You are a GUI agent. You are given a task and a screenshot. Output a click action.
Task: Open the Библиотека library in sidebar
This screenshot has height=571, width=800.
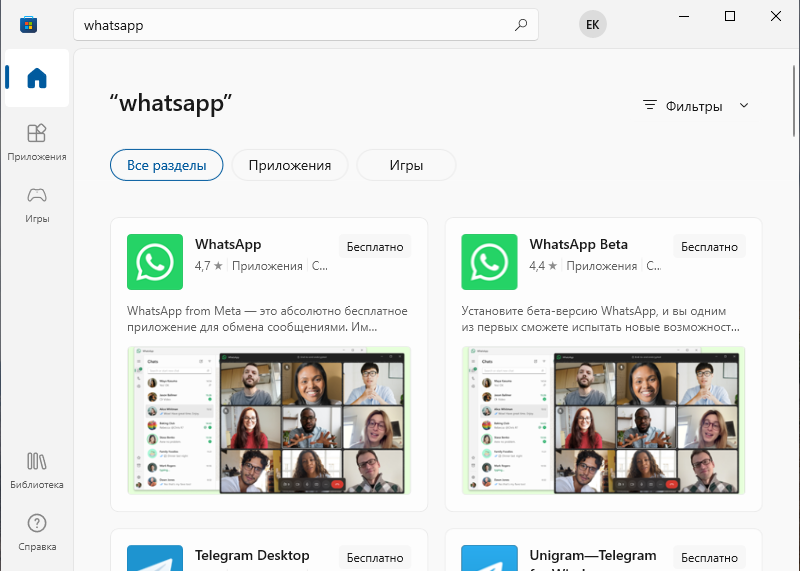(37, 471)
